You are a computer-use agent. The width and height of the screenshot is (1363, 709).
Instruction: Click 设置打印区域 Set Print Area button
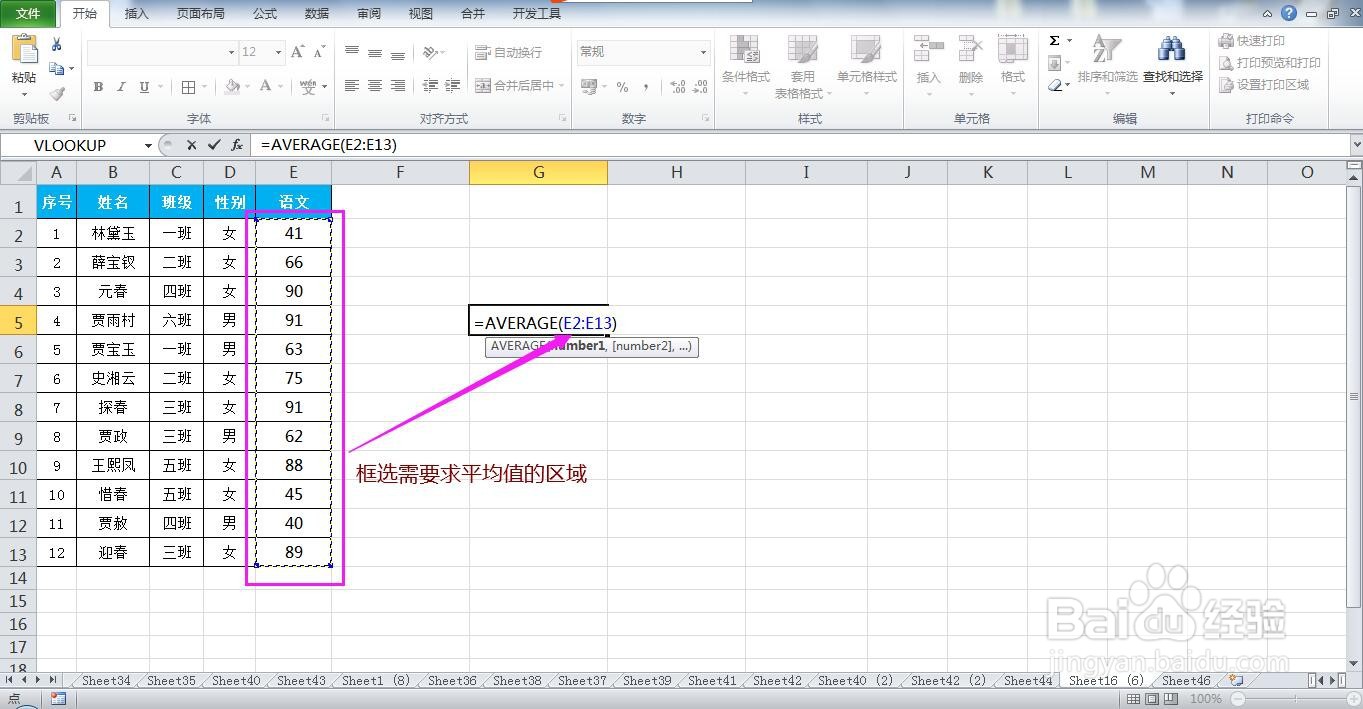1263,85
